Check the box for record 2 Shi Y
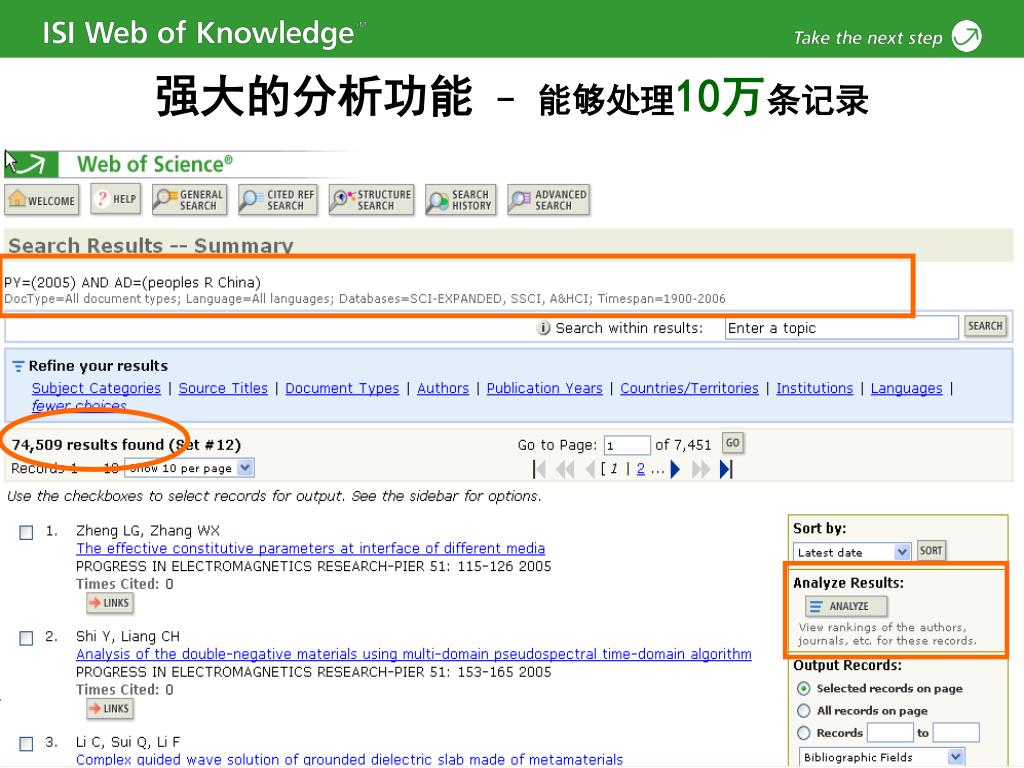This screenshot has width=1024, height=768. [x=26, y=638]
